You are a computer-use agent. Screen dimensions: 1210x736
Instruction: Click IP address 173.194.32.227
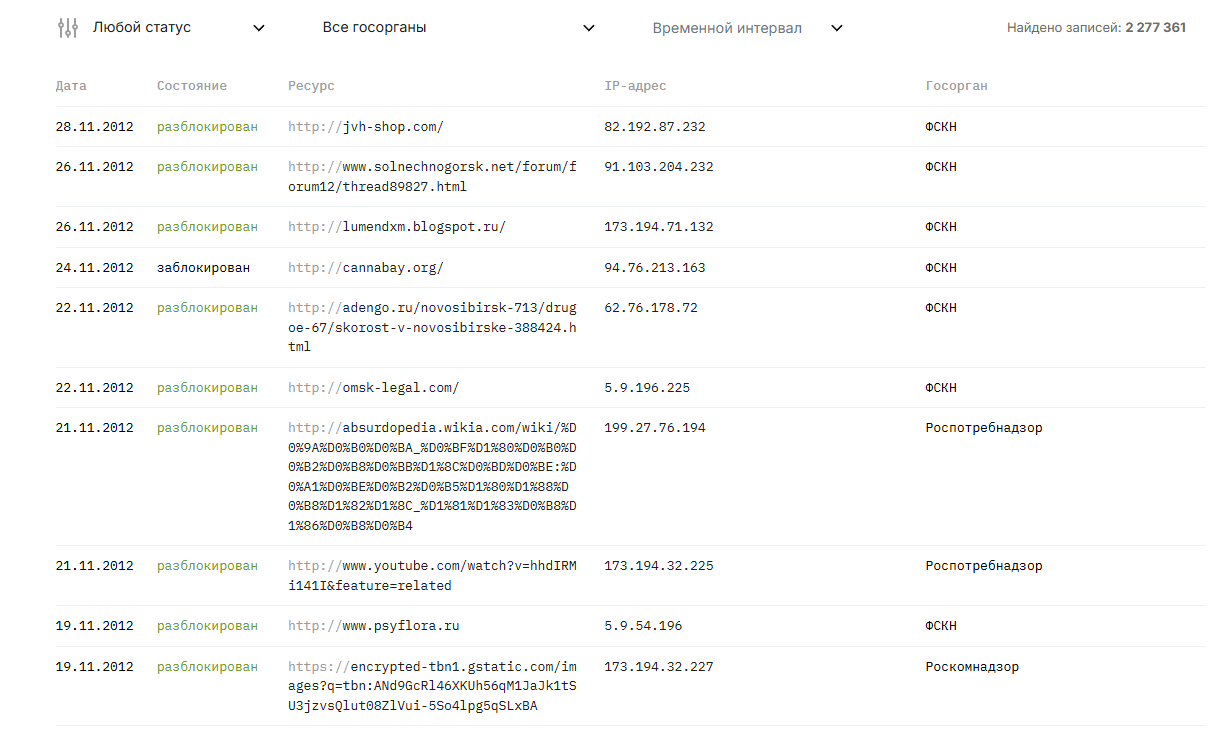click(x=659, y=667)
